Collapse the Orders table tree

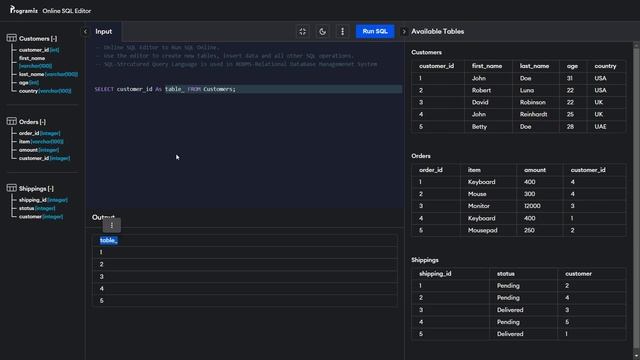43,122
